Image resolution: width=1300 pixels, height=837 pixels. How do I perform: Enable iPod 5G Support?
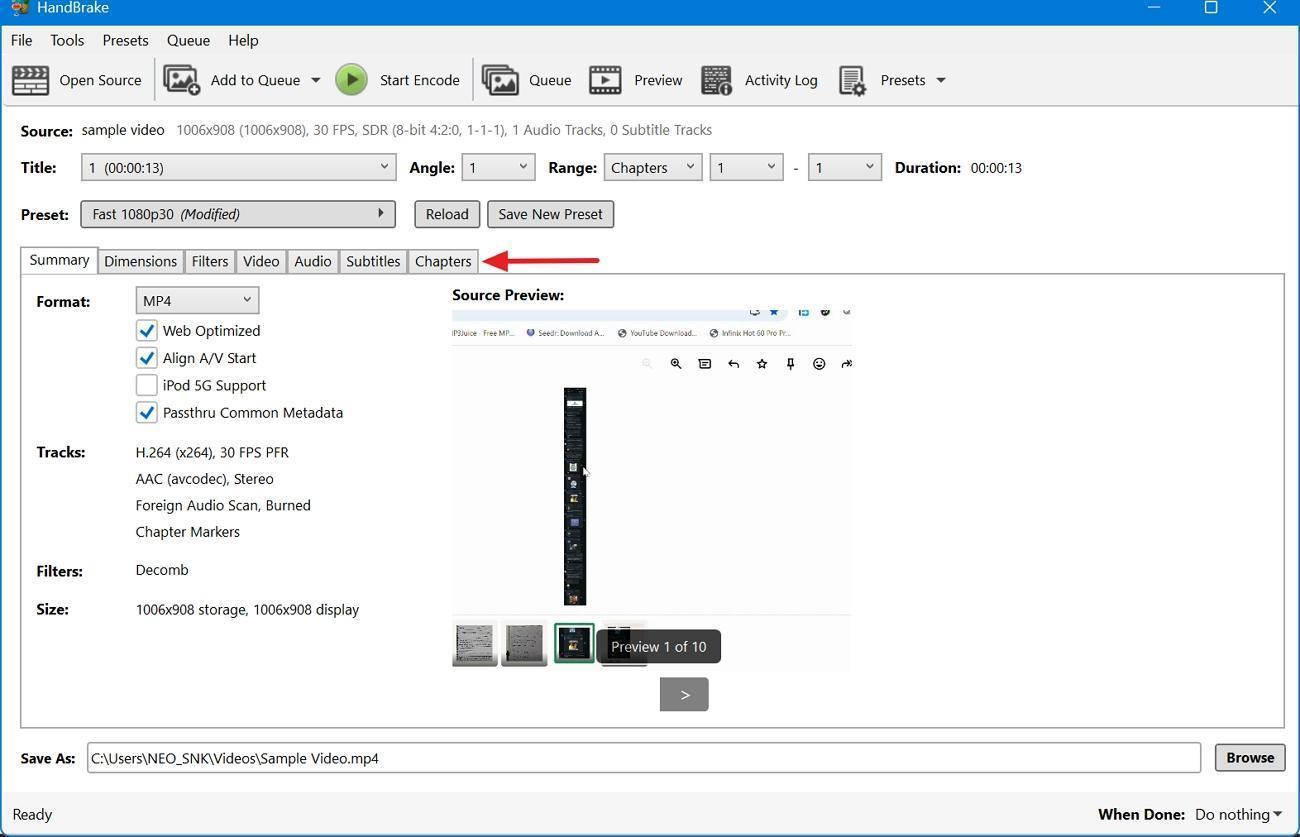146,385
